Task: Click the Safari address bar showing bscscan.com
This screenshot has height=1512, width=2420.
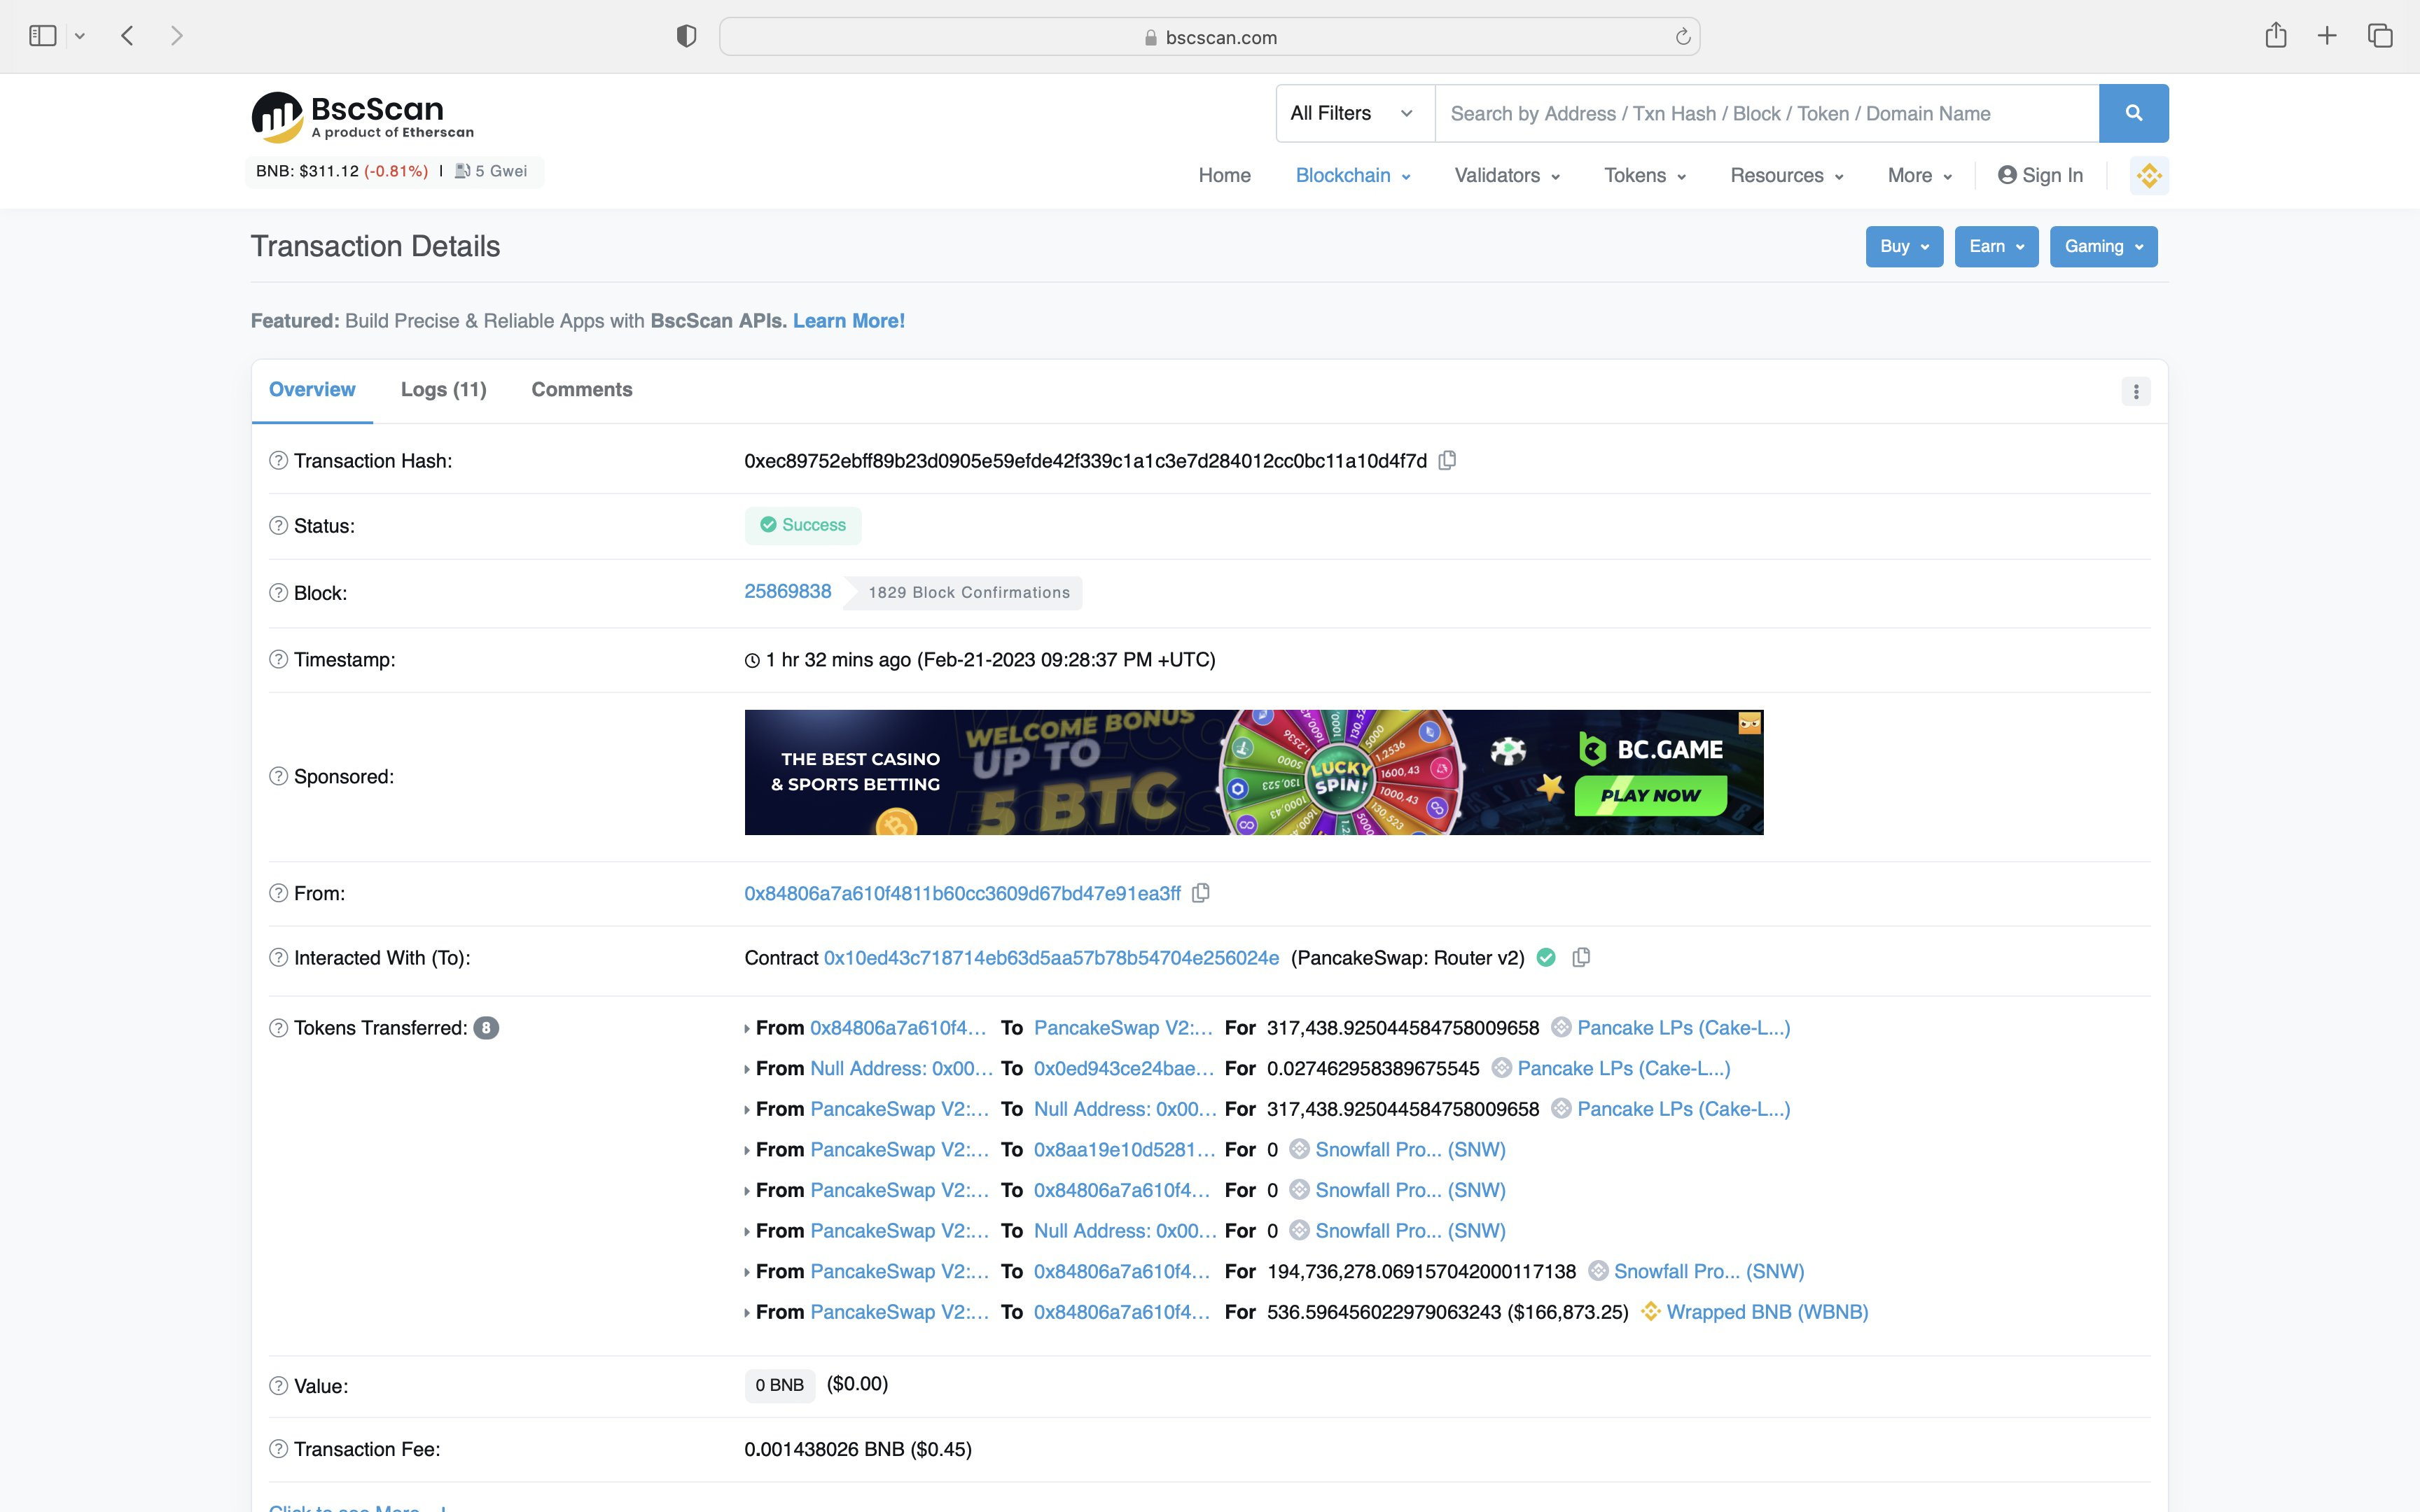Action: click(1209, 37)
